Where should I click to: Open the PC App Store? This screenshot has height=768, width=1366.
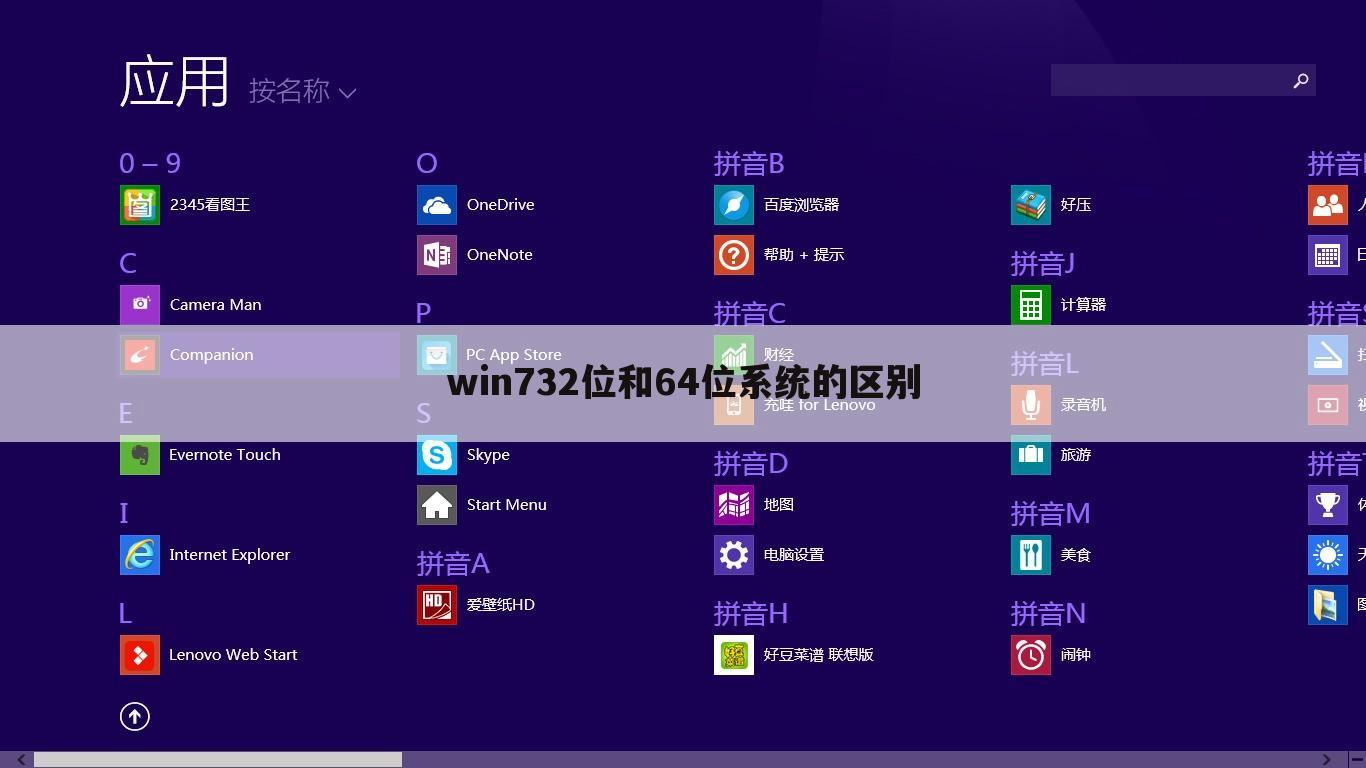coord(495,354)
